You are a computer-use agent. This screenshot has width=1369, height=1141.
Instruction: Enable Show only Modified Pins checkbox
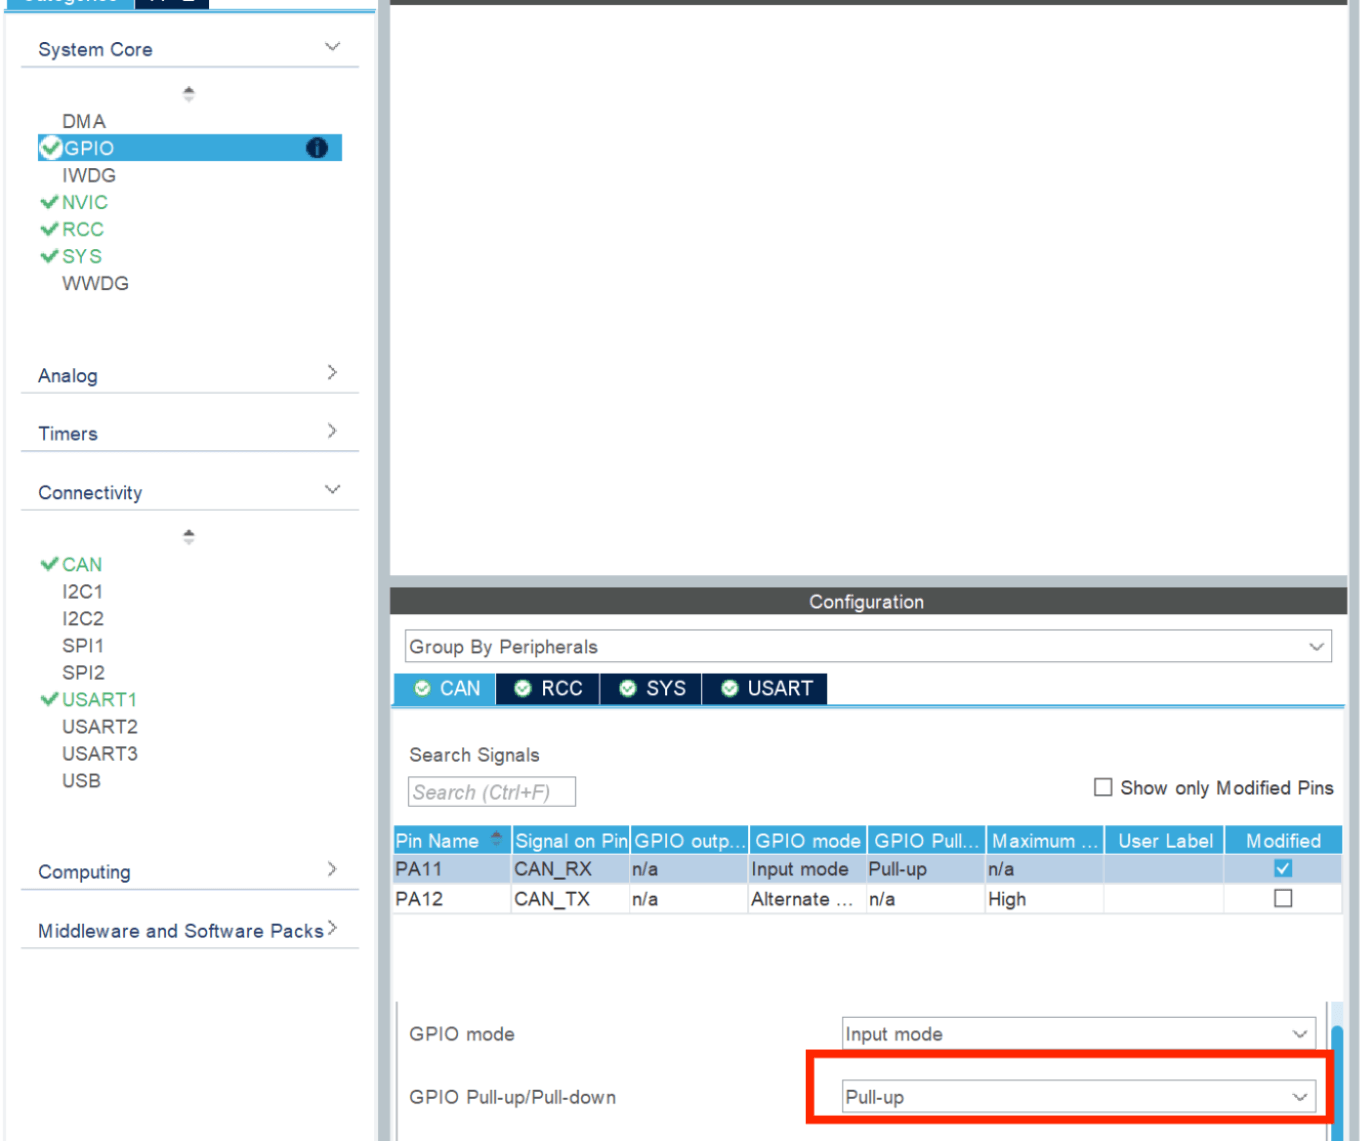1103,787
